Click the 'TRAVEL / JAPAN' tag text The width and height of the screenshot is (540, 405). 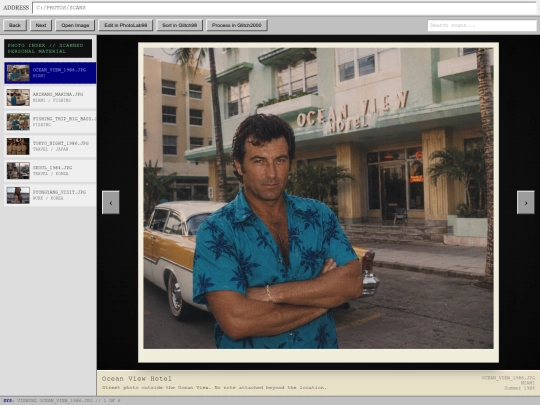pos(50,149)
